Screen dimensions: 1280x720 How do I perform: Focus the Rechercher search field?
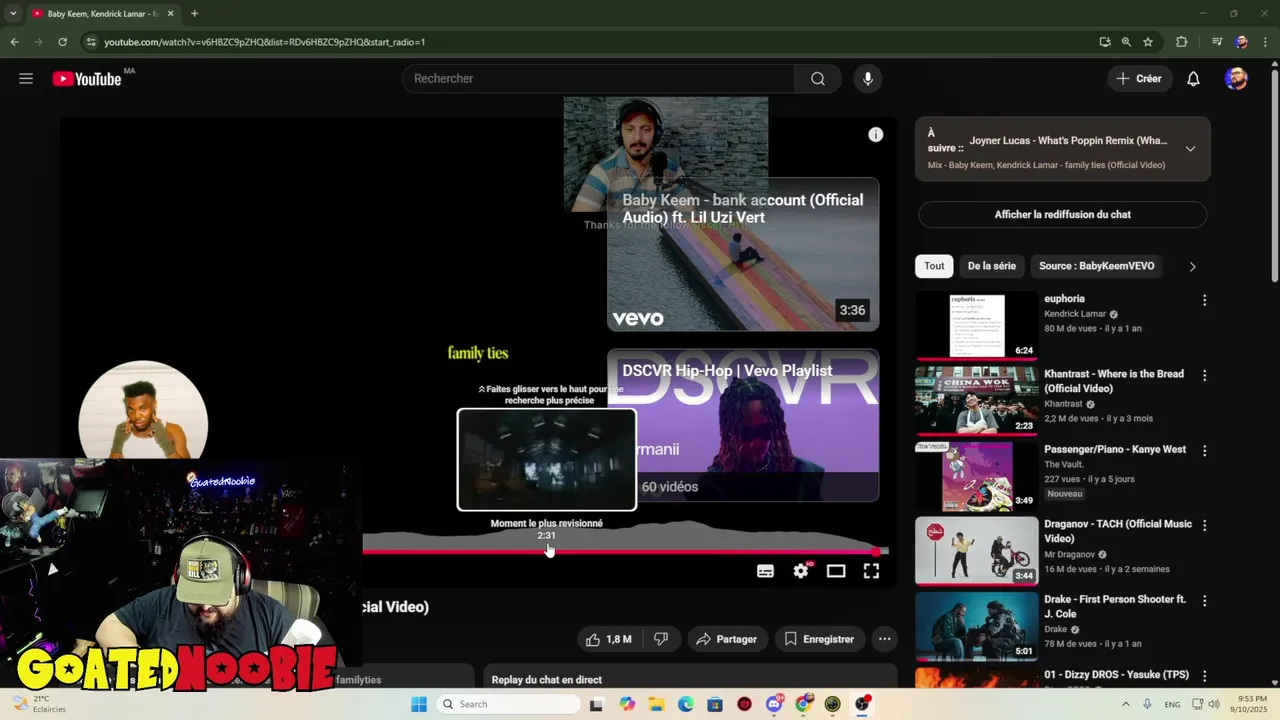pos(598,79)
